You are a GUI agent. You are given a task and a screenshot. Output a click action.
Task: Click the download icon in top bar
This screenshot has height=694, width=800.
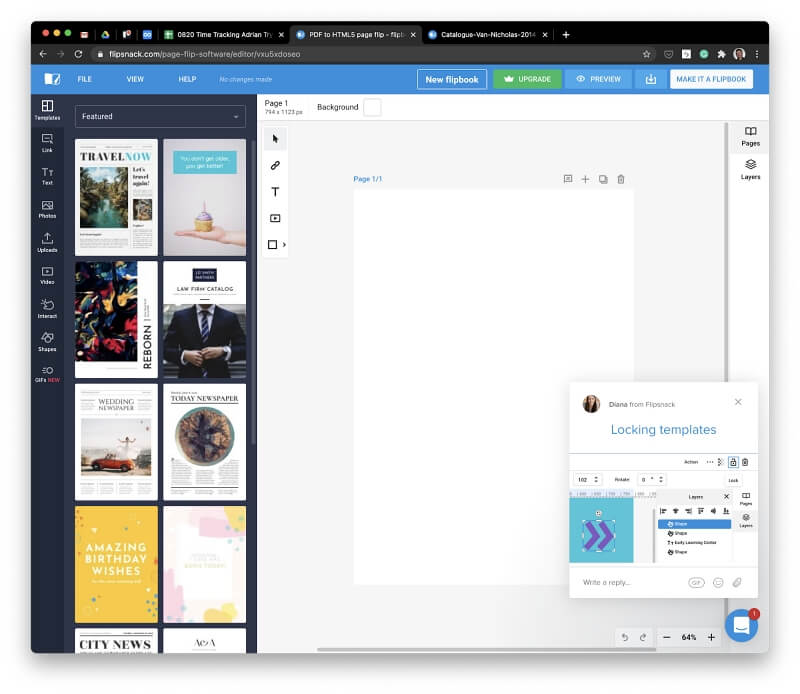(x=651, y=79)
